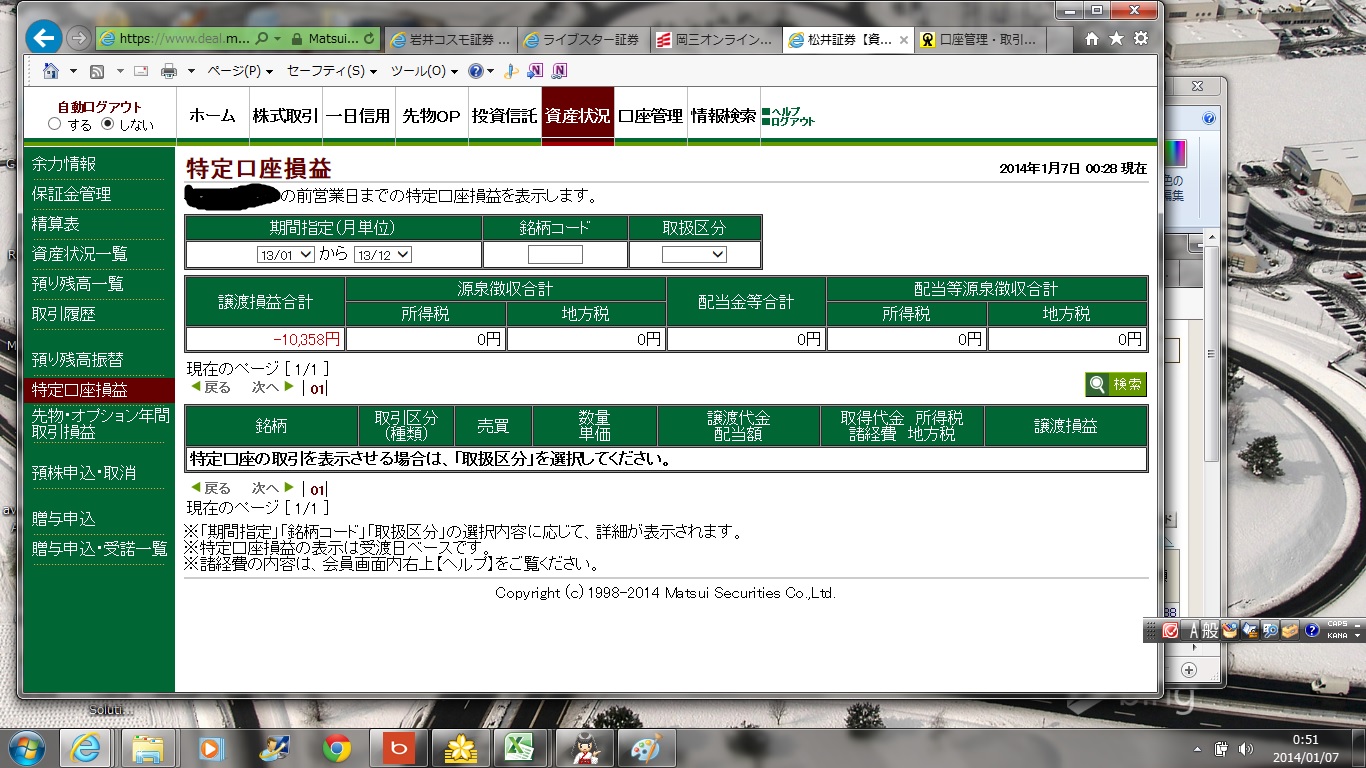Screen dimensions: 1366x768
Task: Open 取引履歴 in the left sidebar
Action: coord(64,314)
